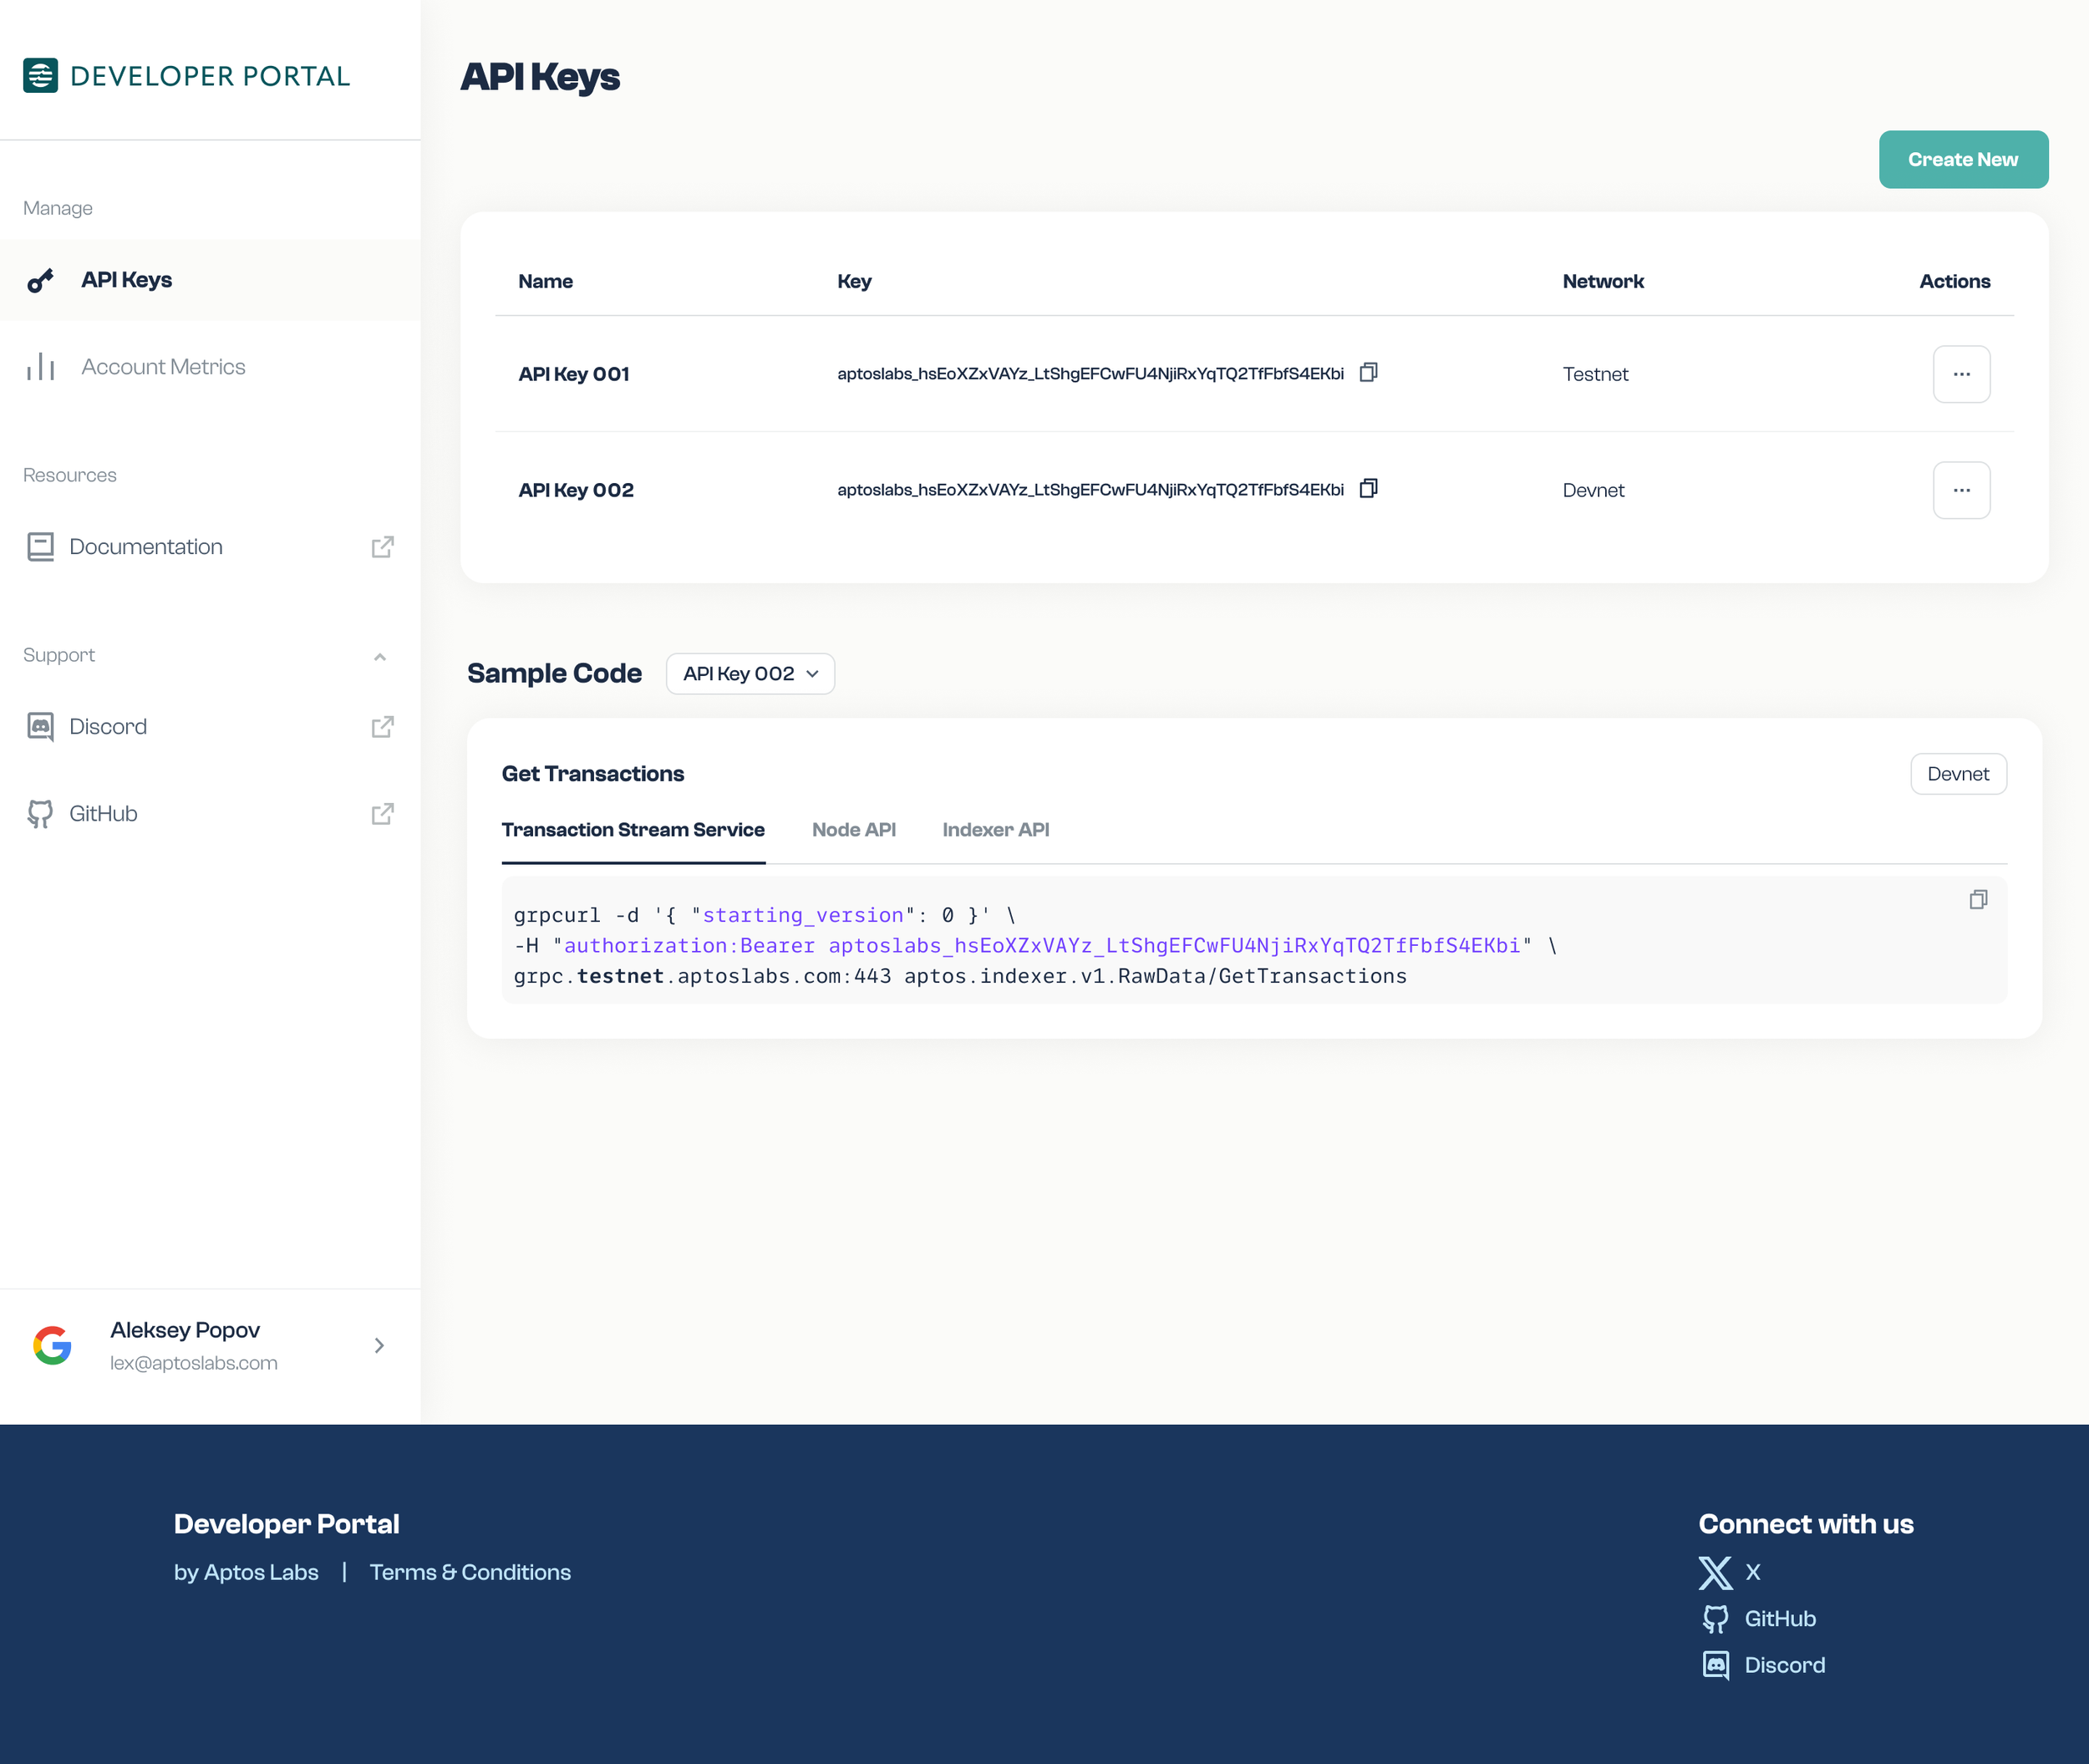Image resolution: width=2089 pixels, height=1764 pixels.
Task: Click the Documentation book icon
Action: (40, 547)
